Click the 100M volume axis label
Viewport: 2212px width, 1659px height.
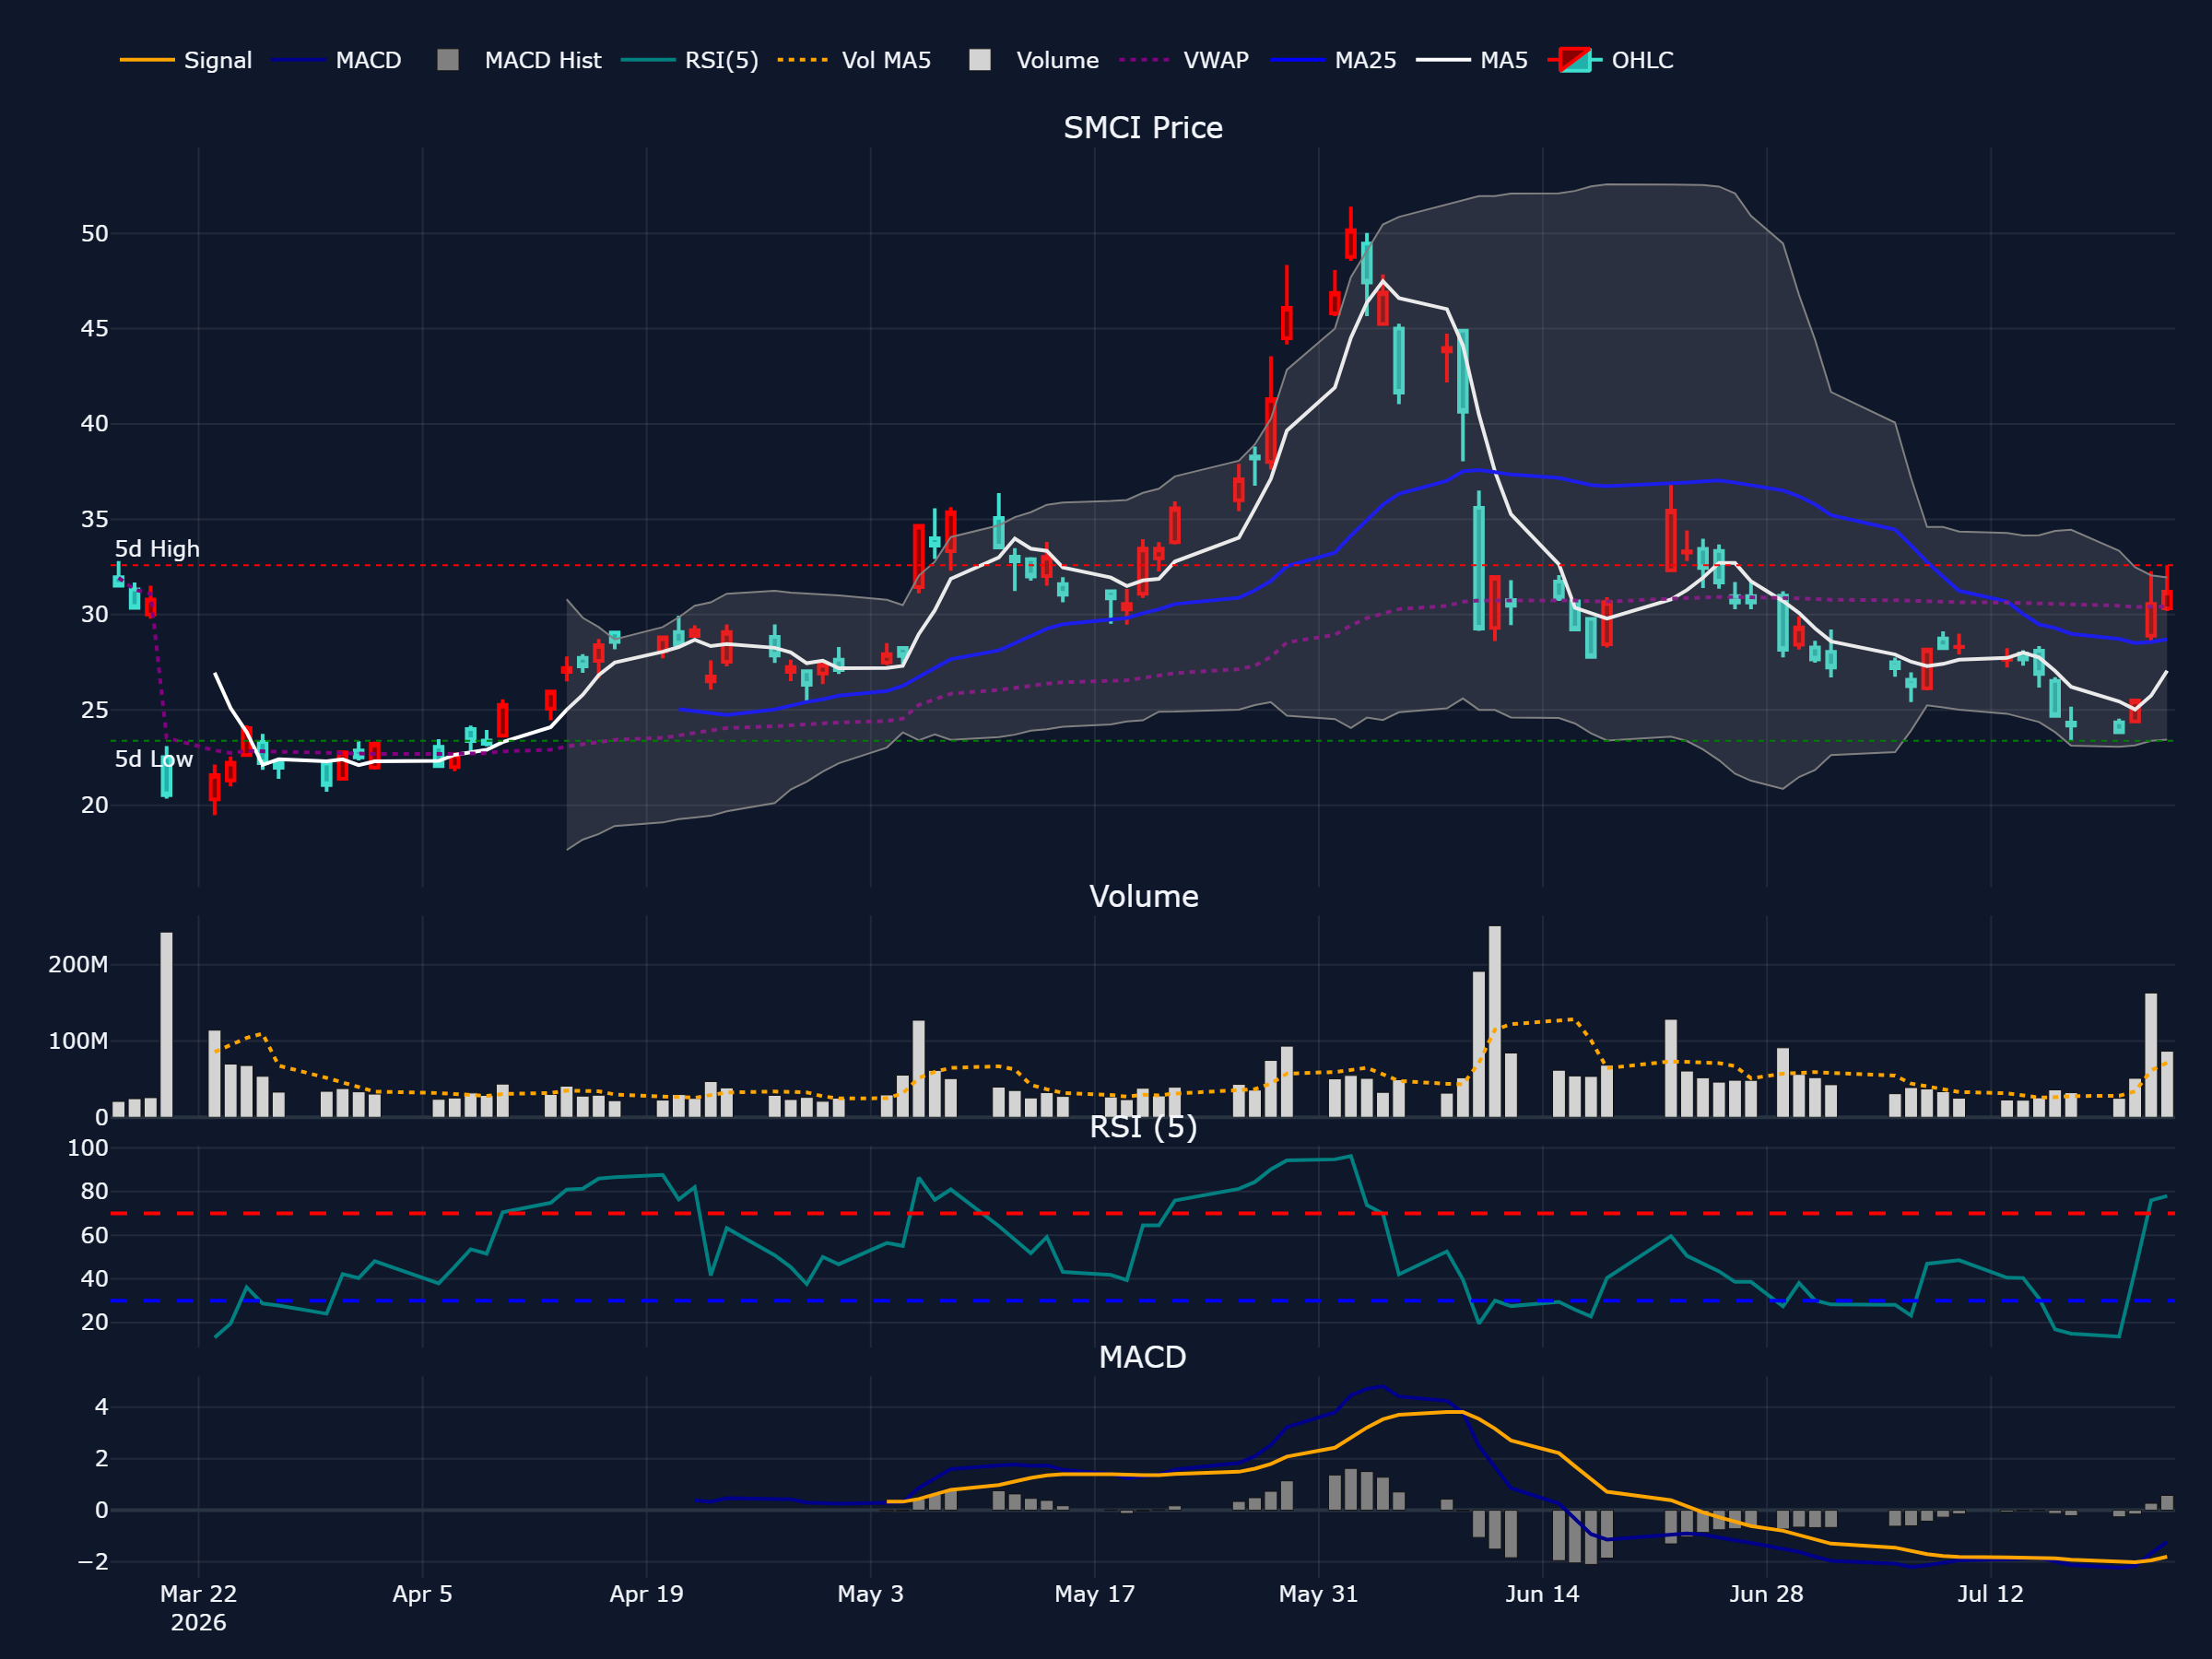[78, 1041]
